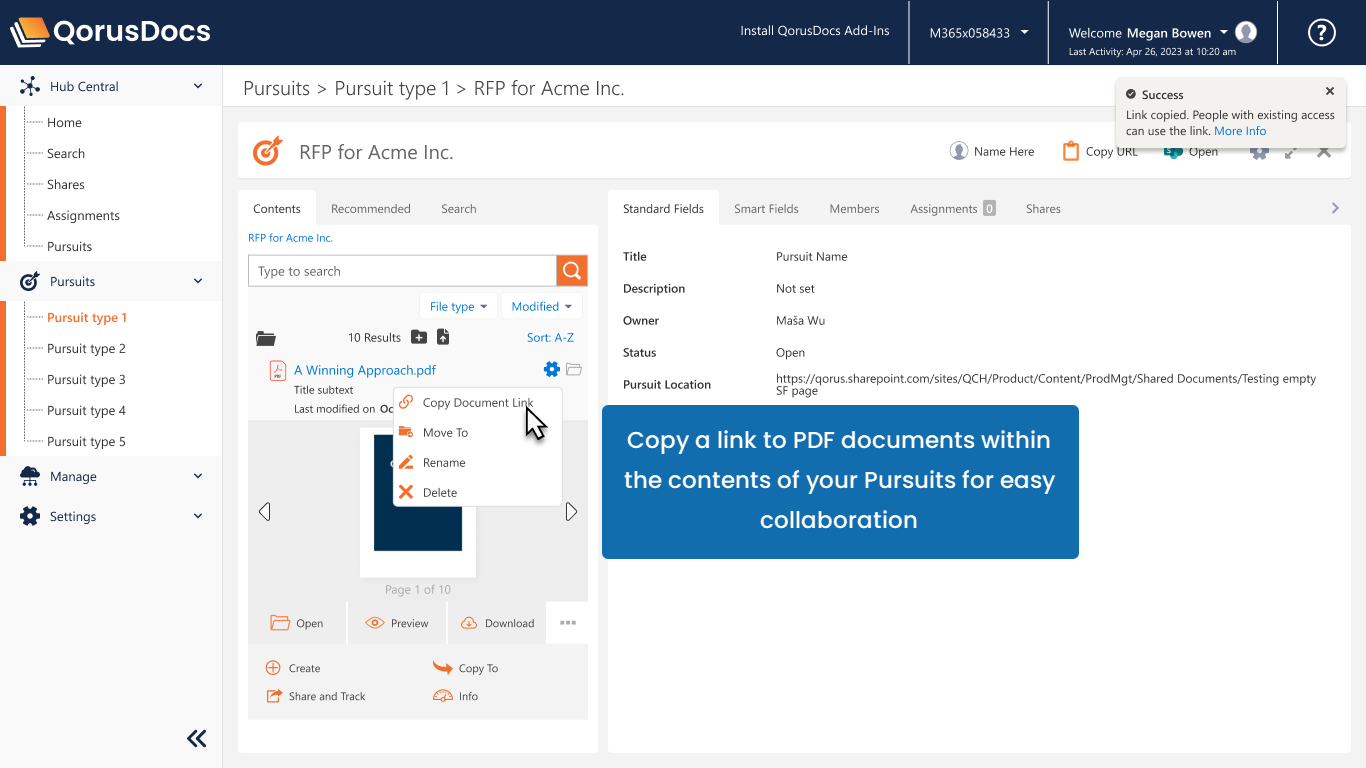Go to the next page preview arrow
Screen dimensions: 1366x768
(571, 512)
